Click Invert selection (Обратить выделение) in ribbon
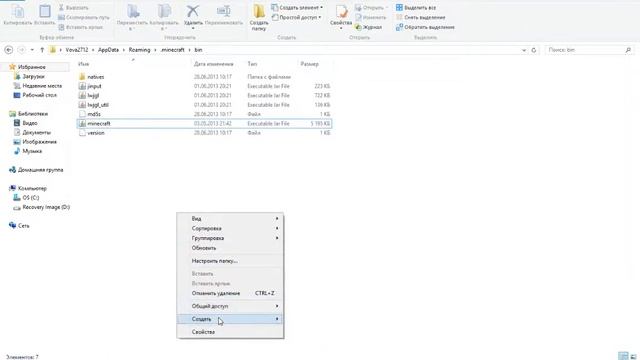The image size is (640, 360). tap(425, 27)
